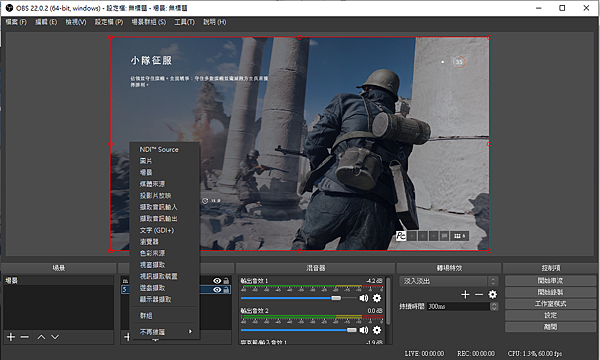The width and height of the screenshot is (600, 360).
Task: Click the 0.0 dB level readout
Action: pyautogui.click(x=375, y=311)
